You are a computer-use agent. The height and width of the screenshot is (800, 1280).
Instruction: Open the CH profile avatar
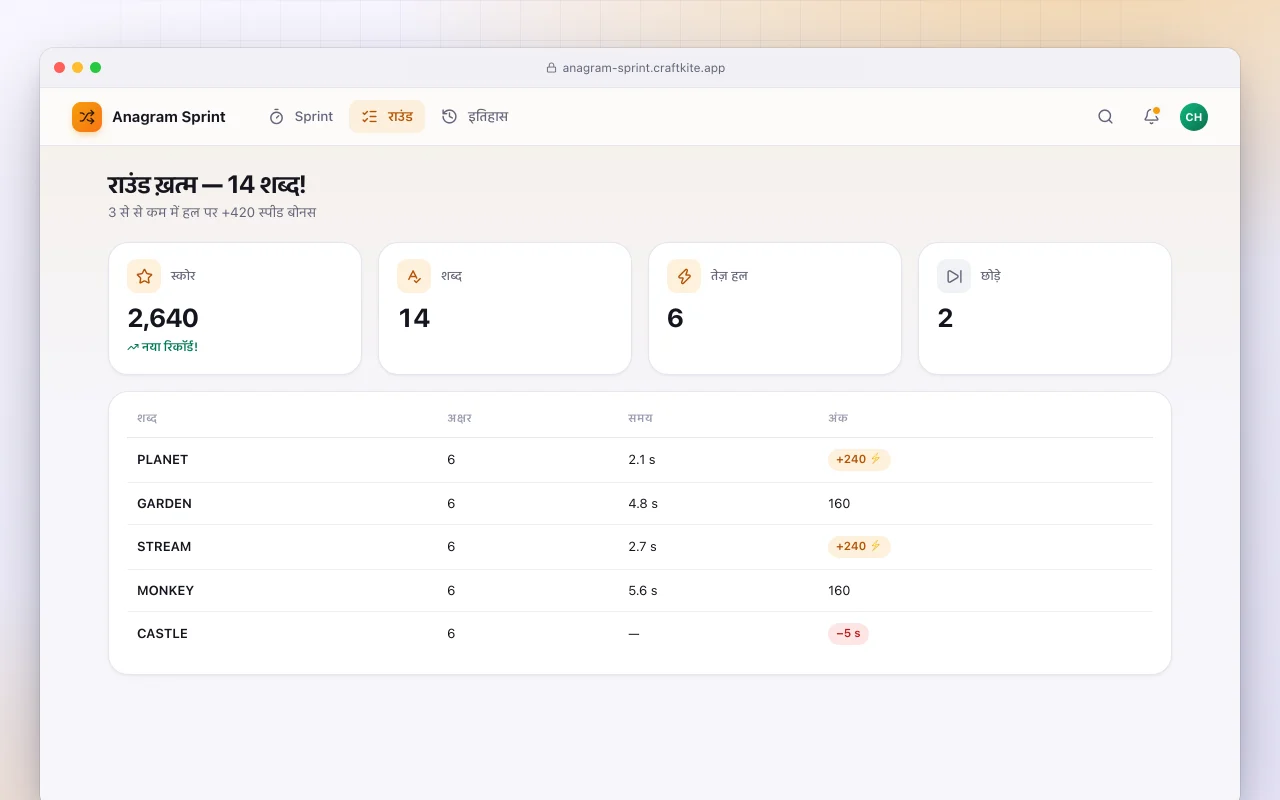(1194, 117)
